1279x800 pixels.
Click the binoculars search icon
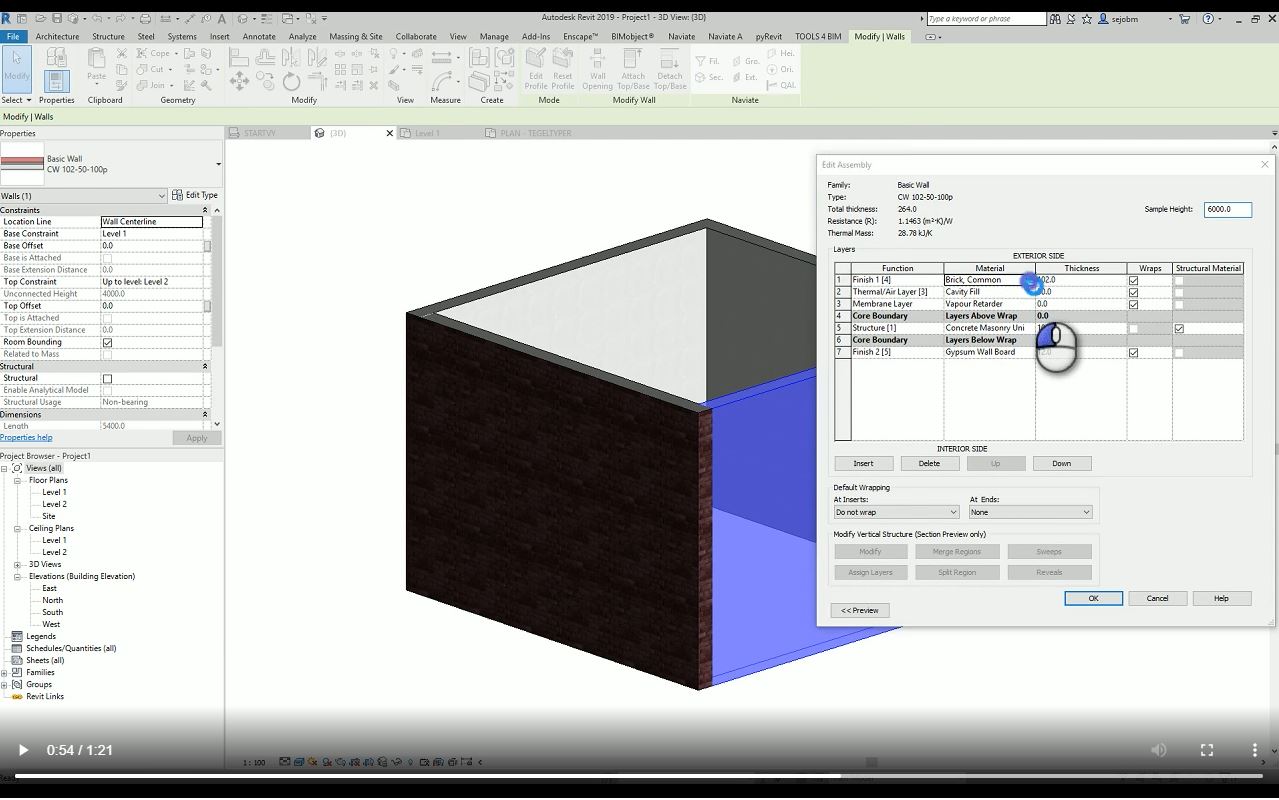pos(1055,18)
